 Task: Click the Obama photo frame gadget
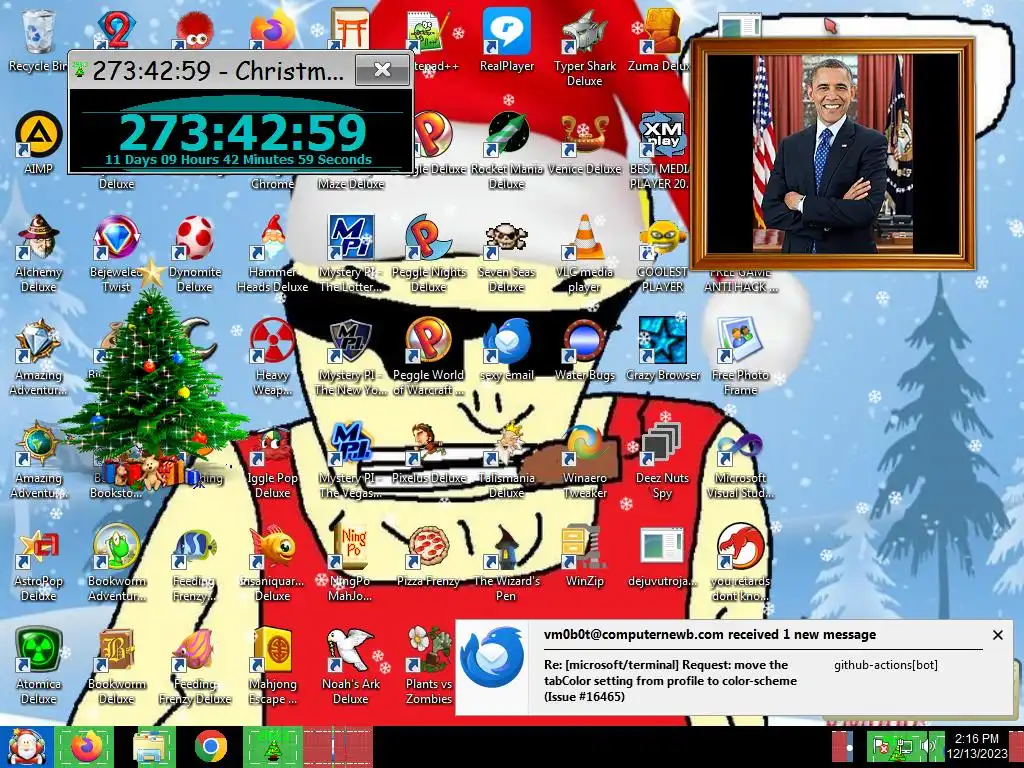(x=833, y=154)
